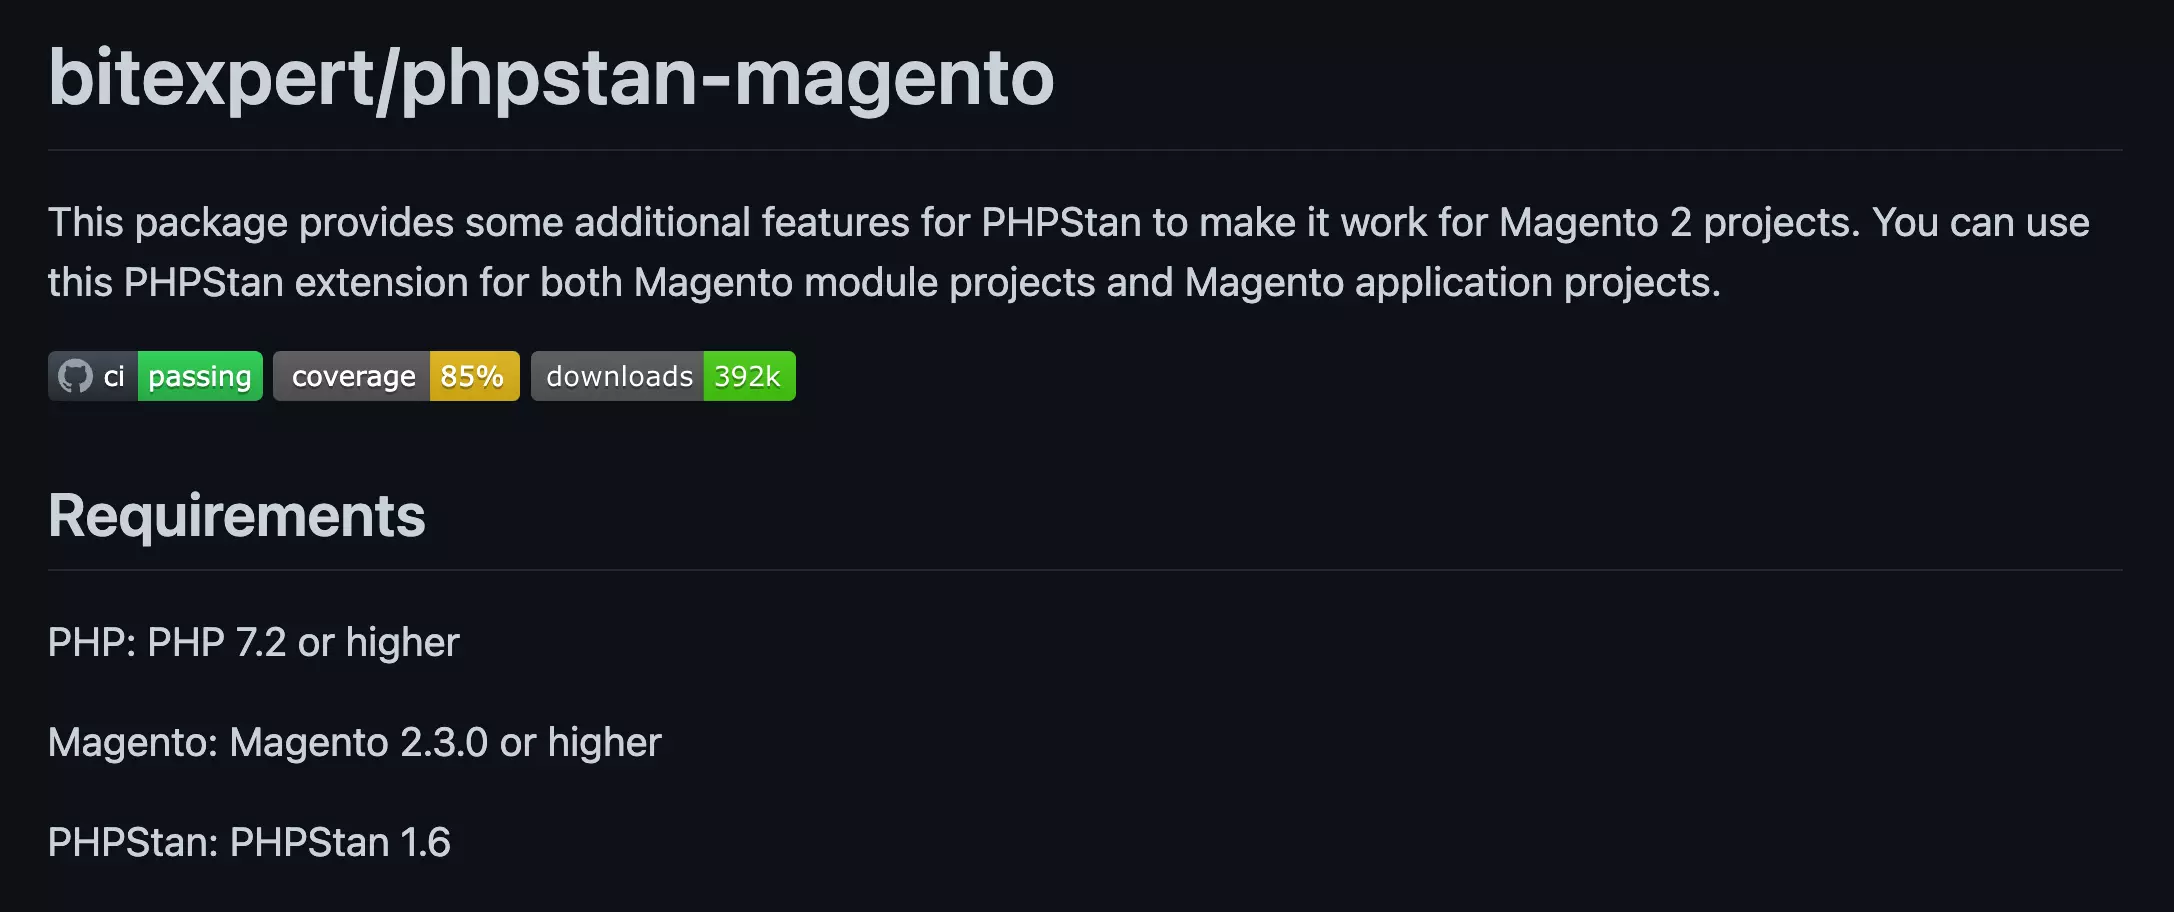Click "Magento module projects" in the description

click(864, 282)
